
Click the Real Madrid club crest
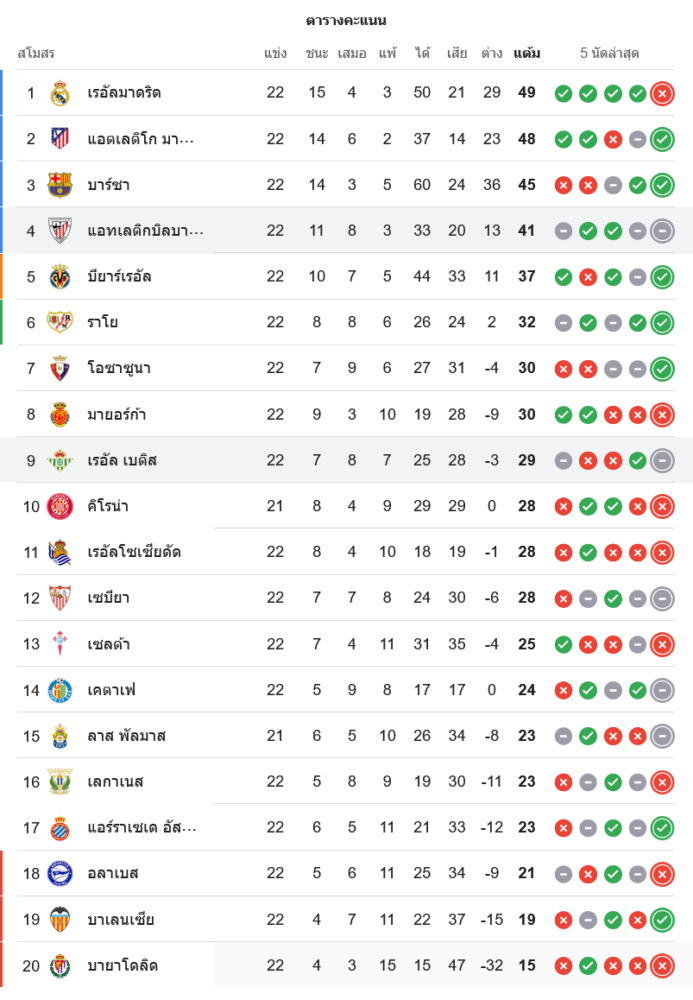60,93
